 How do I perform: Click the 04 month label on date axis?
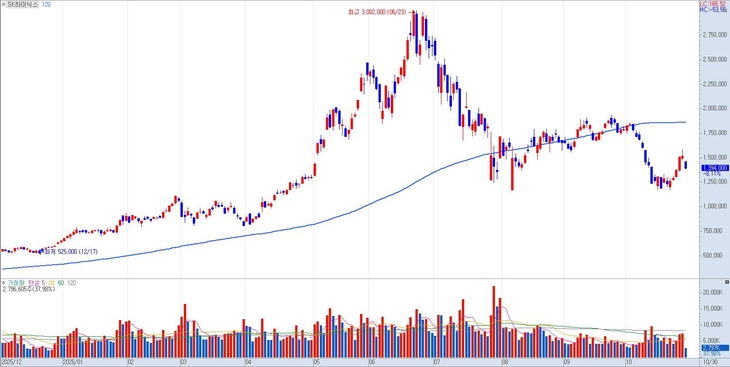tap(247, 361)
